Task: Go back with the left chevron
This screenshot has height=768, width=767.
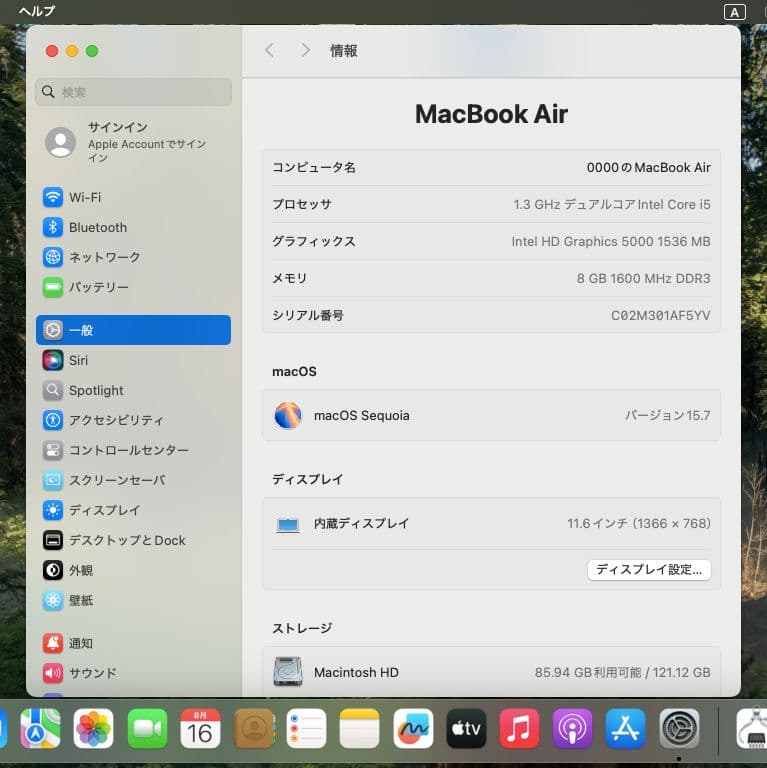Action: (x=269, y=50)
